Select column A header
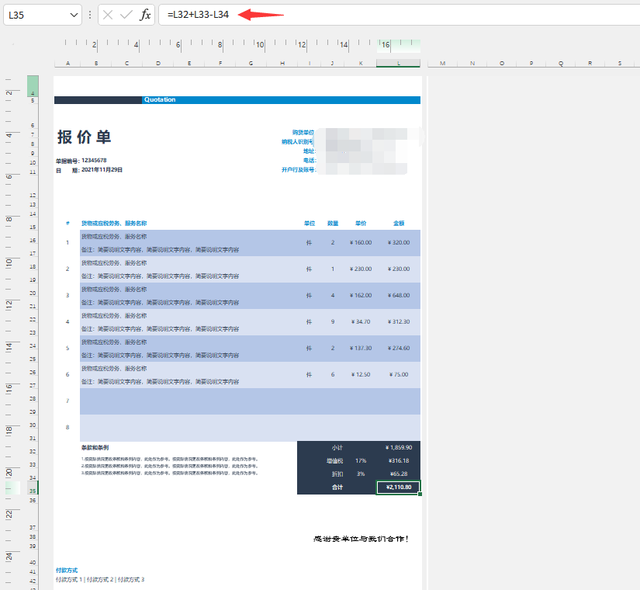640x590 pixels. (68, 63)
